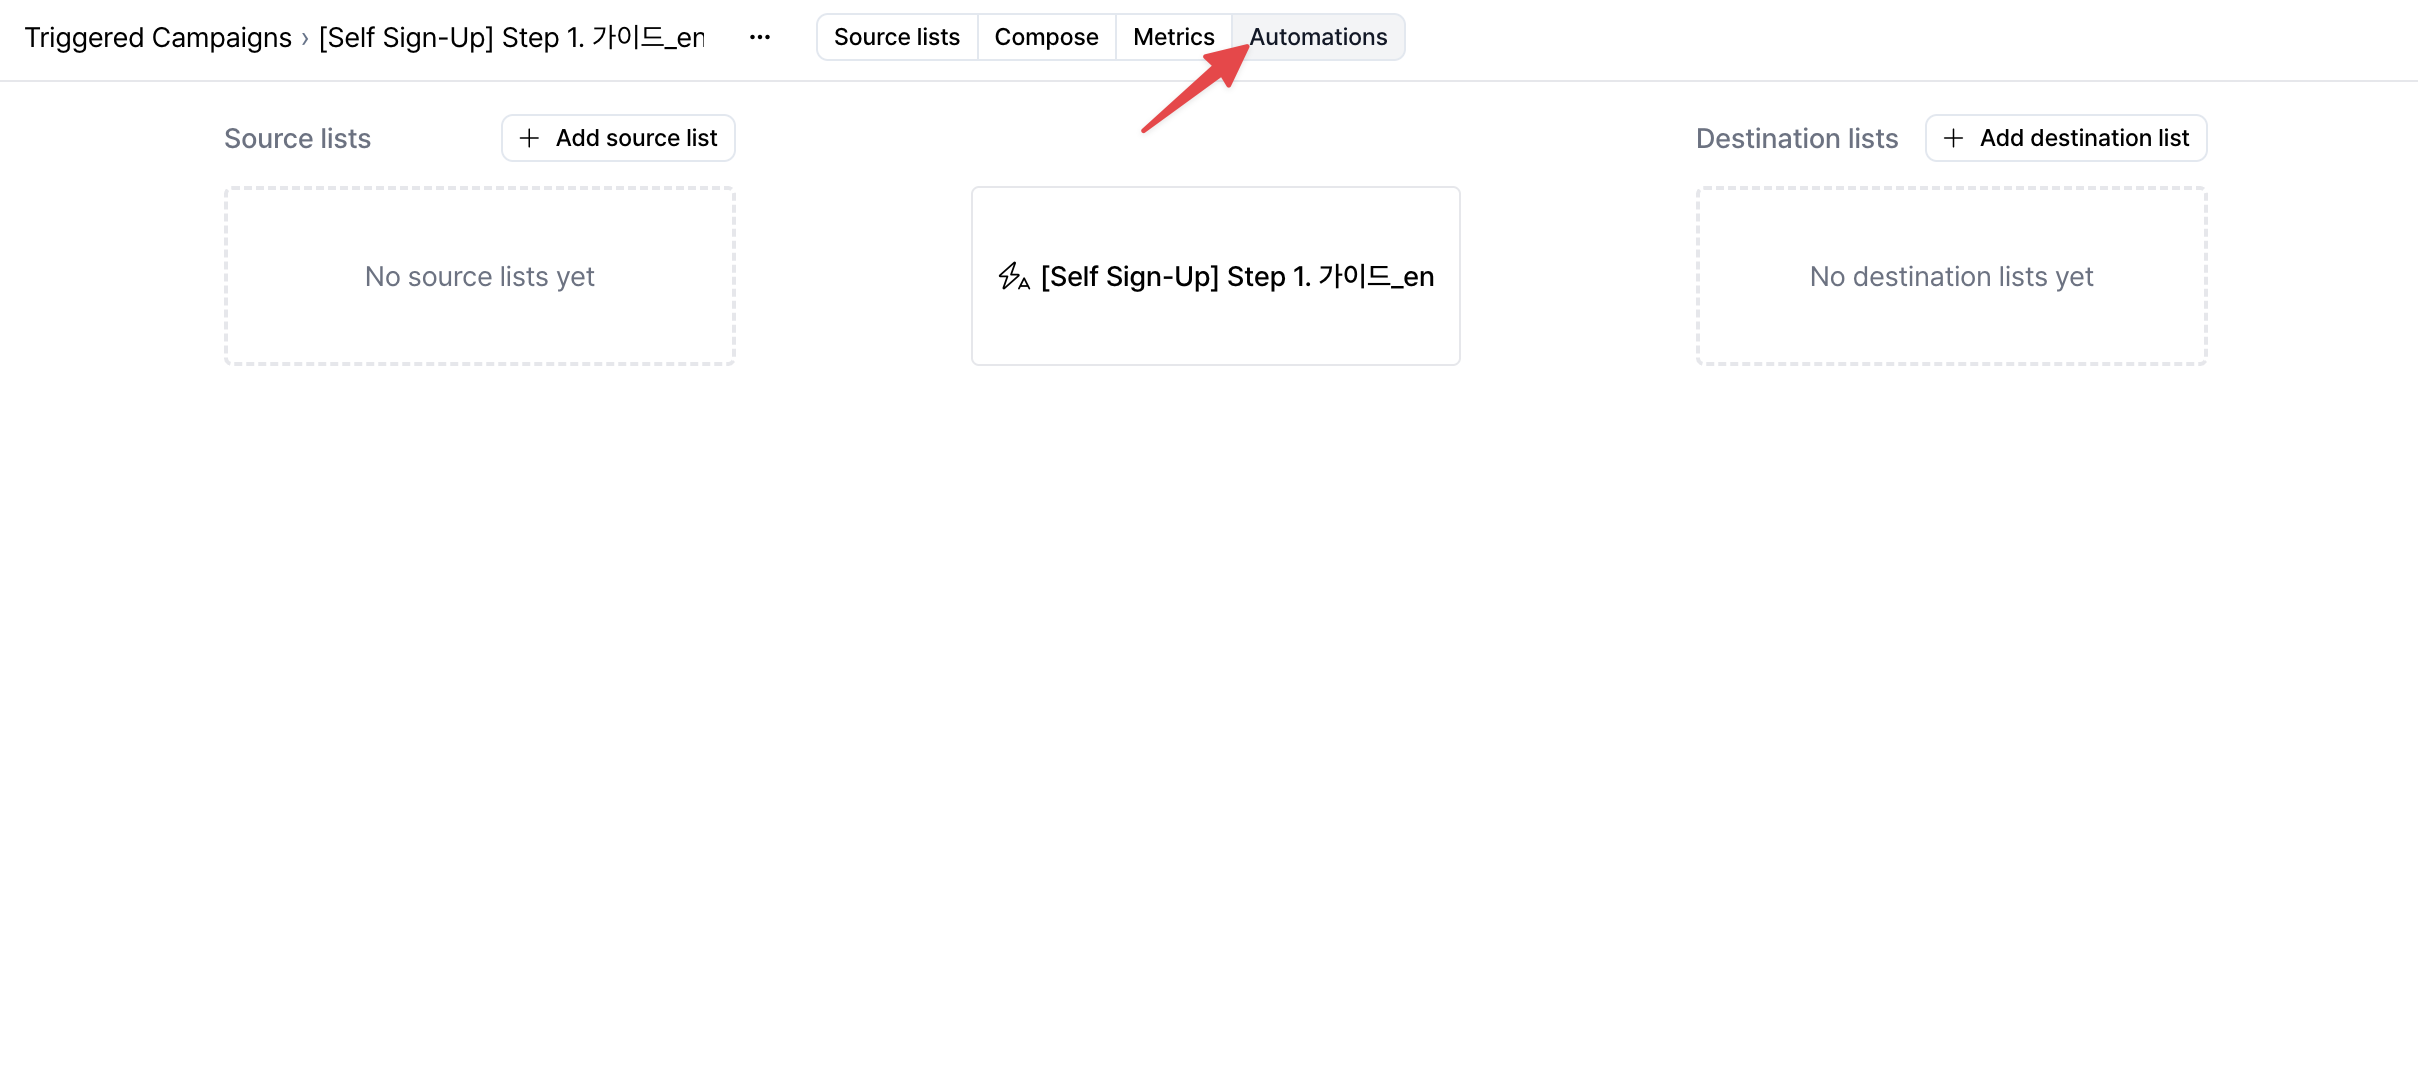Select the Automations tab

(1318, 37)
